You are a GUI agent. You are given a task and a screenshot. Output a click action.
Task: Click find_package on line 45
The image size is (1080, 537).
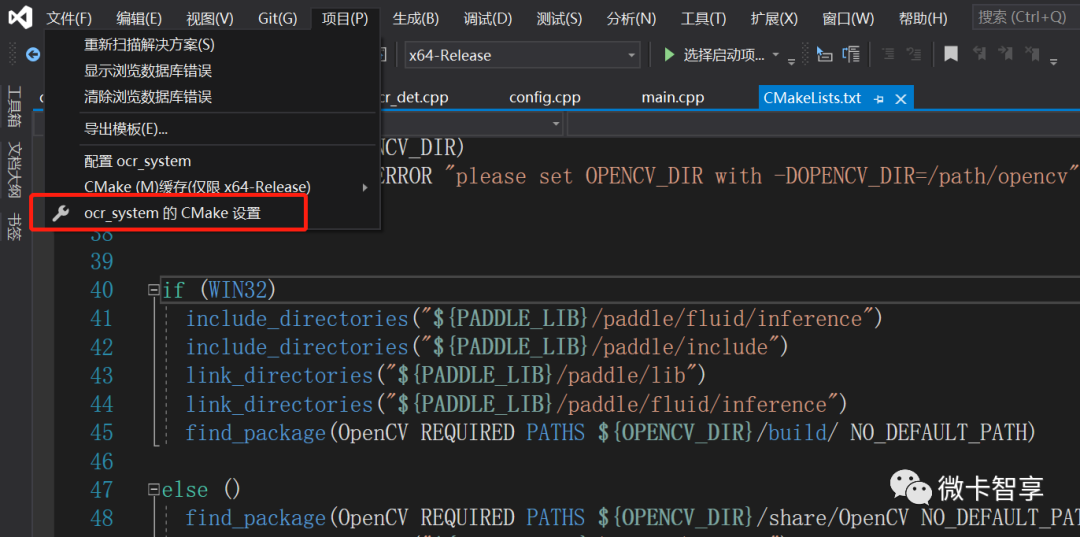[256, 433]
